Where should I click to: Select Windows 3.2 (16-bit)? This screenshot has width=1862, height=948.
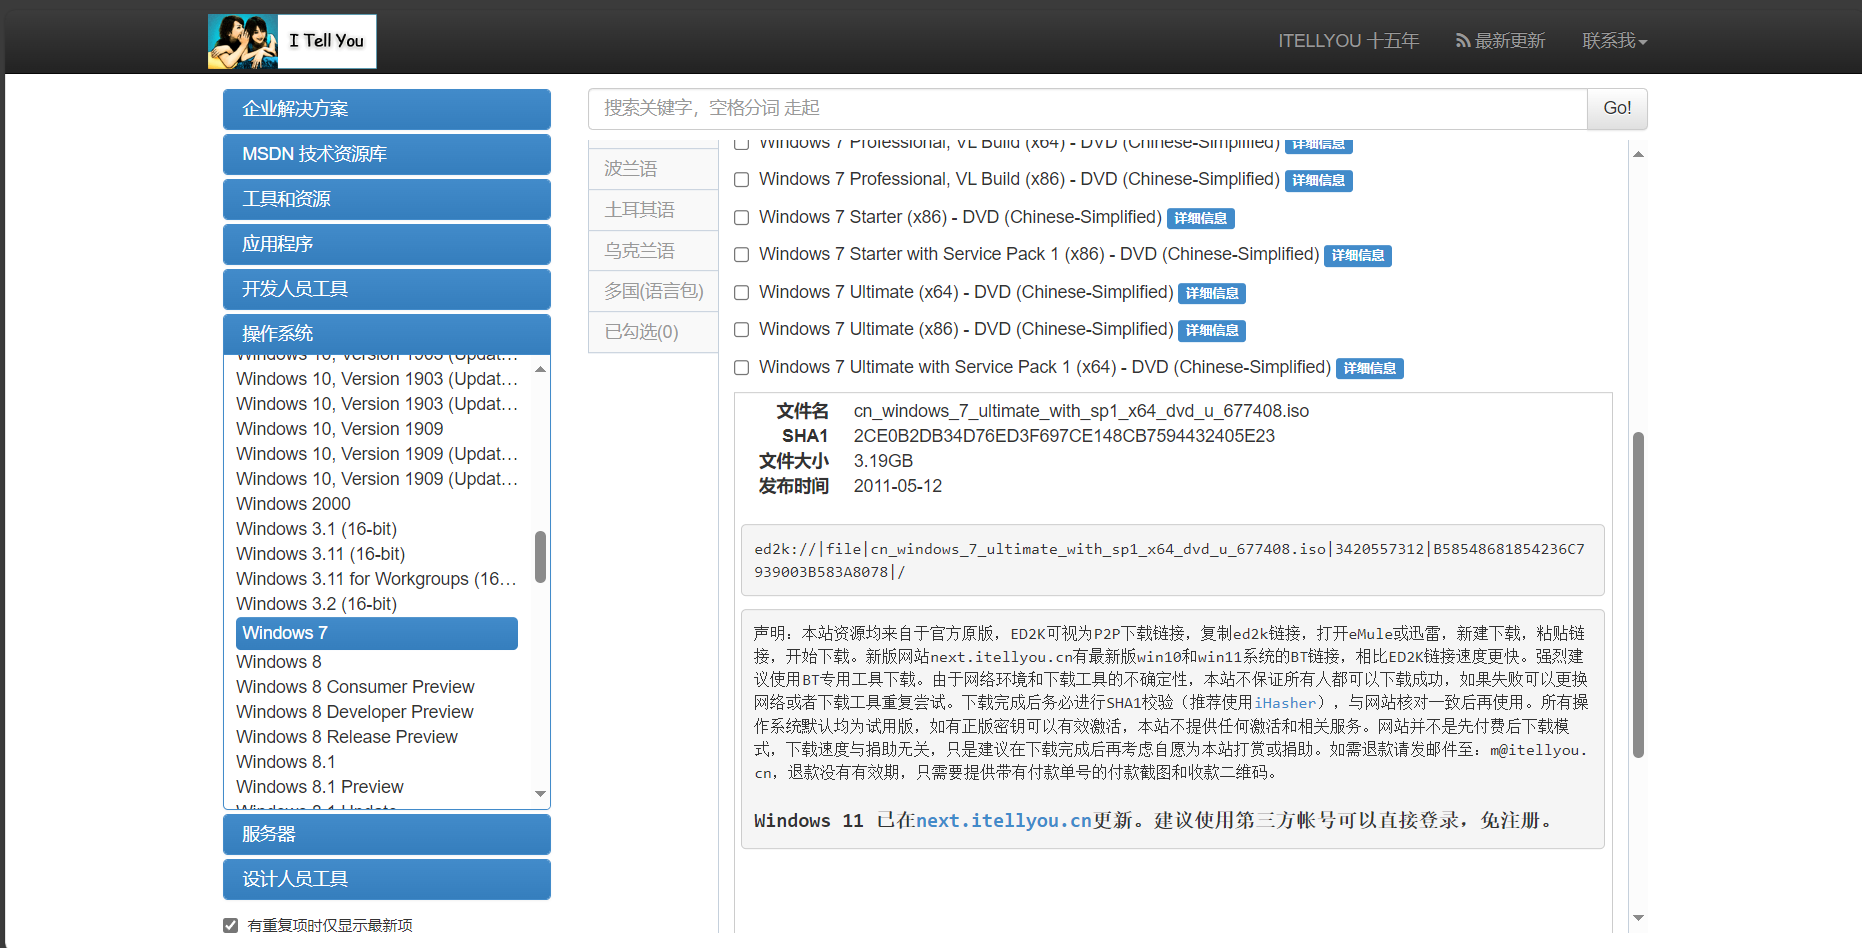pyautogui.click(x=316, y=604)
